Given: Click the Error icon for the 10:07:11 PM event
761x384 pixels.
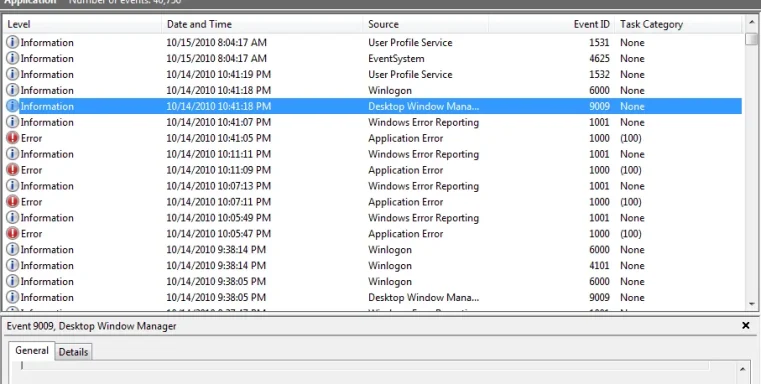Looking at the screenshot, I should [13, 202].
